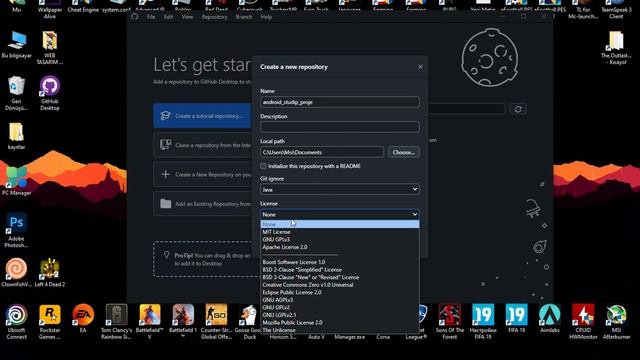Click the Local path input field
Image resolution: width=640 pixels, height=360 pixels.
[x=322, y=152]
